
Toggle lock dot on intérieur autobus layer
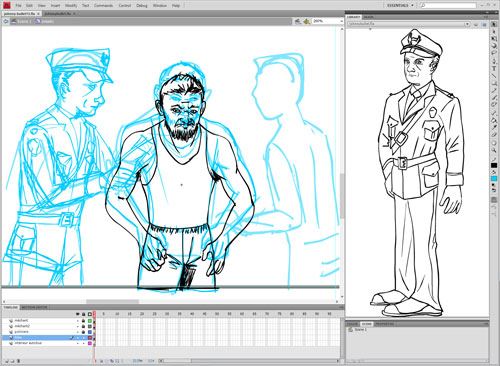pos(83,343)
